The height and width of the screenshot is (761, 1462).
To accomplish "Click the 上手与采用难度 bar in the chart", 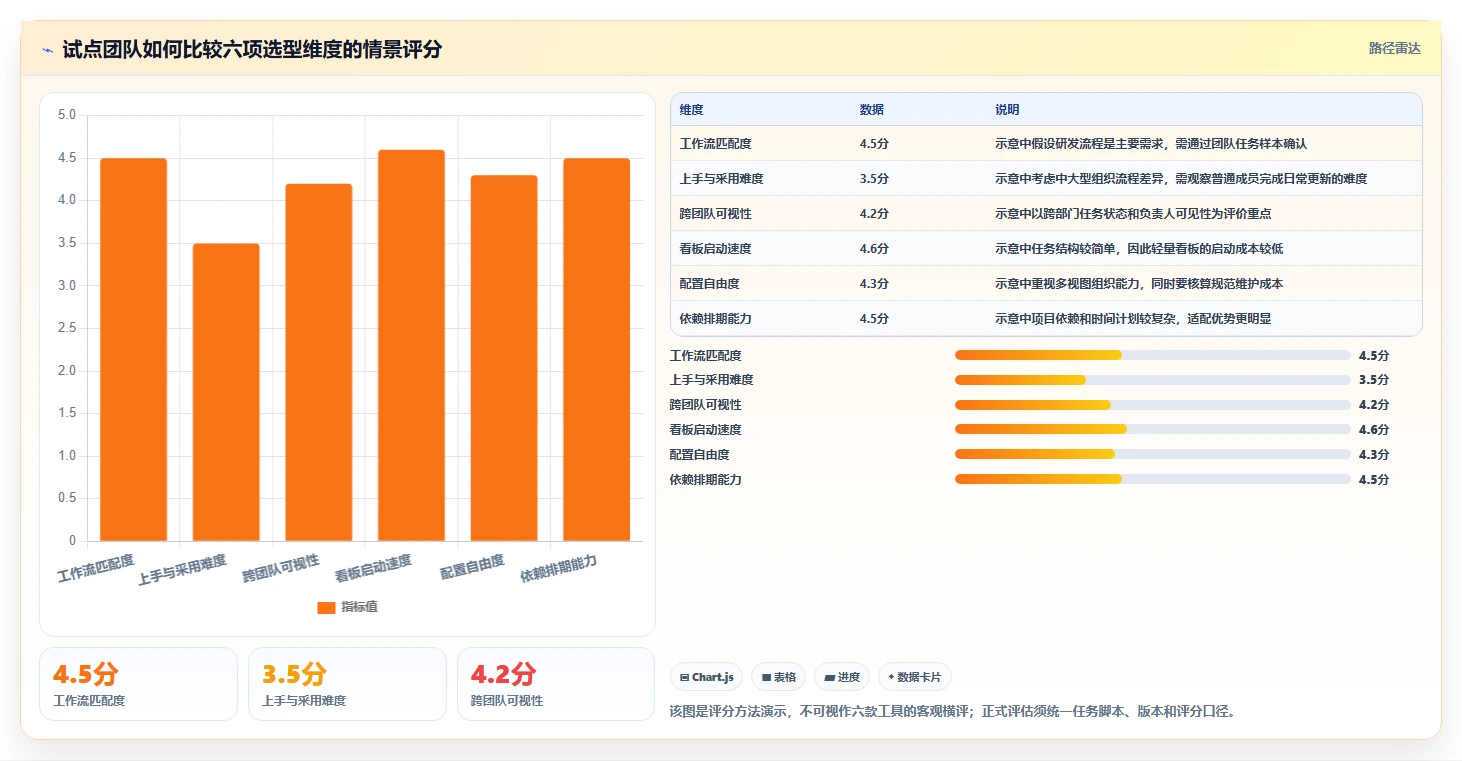I will coord(226,392).
